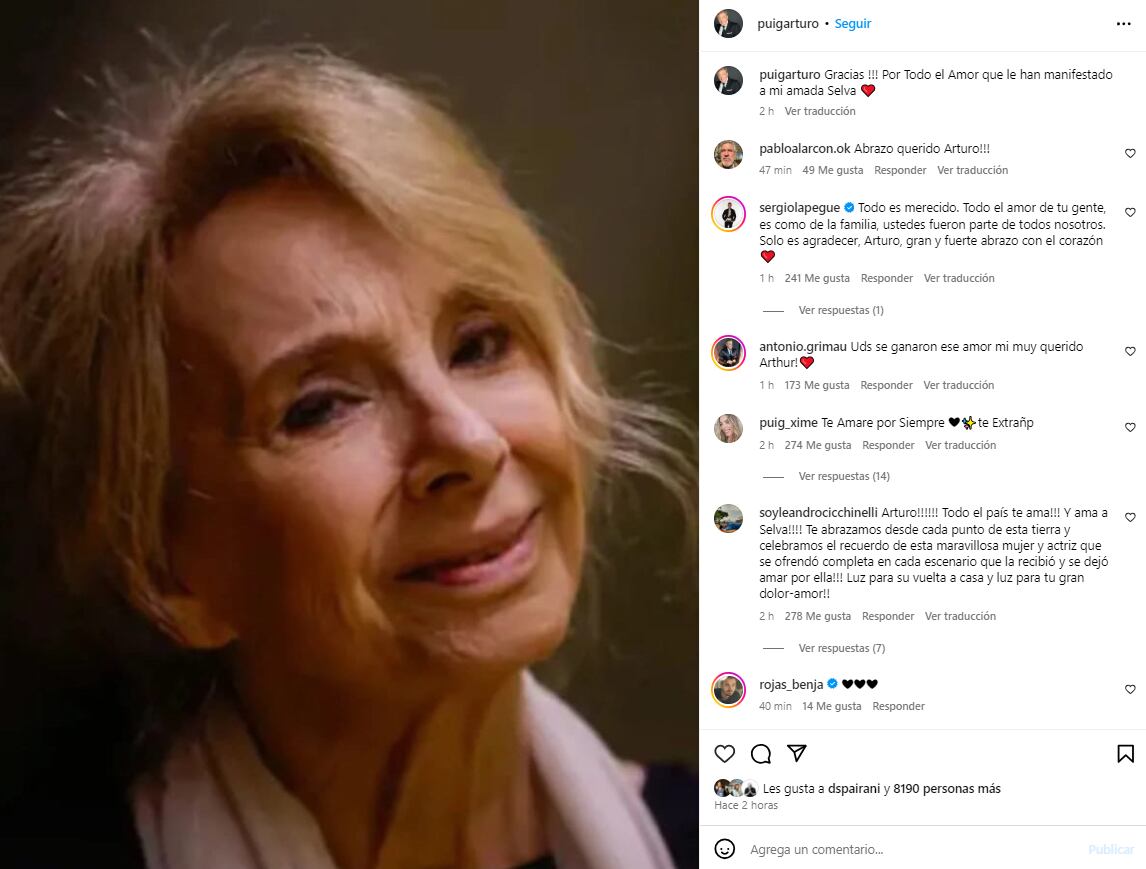Expand sergiolapegue's Ver respuestas (1)
This screenshot has height=869, width=1146.
tap(840, 310)
